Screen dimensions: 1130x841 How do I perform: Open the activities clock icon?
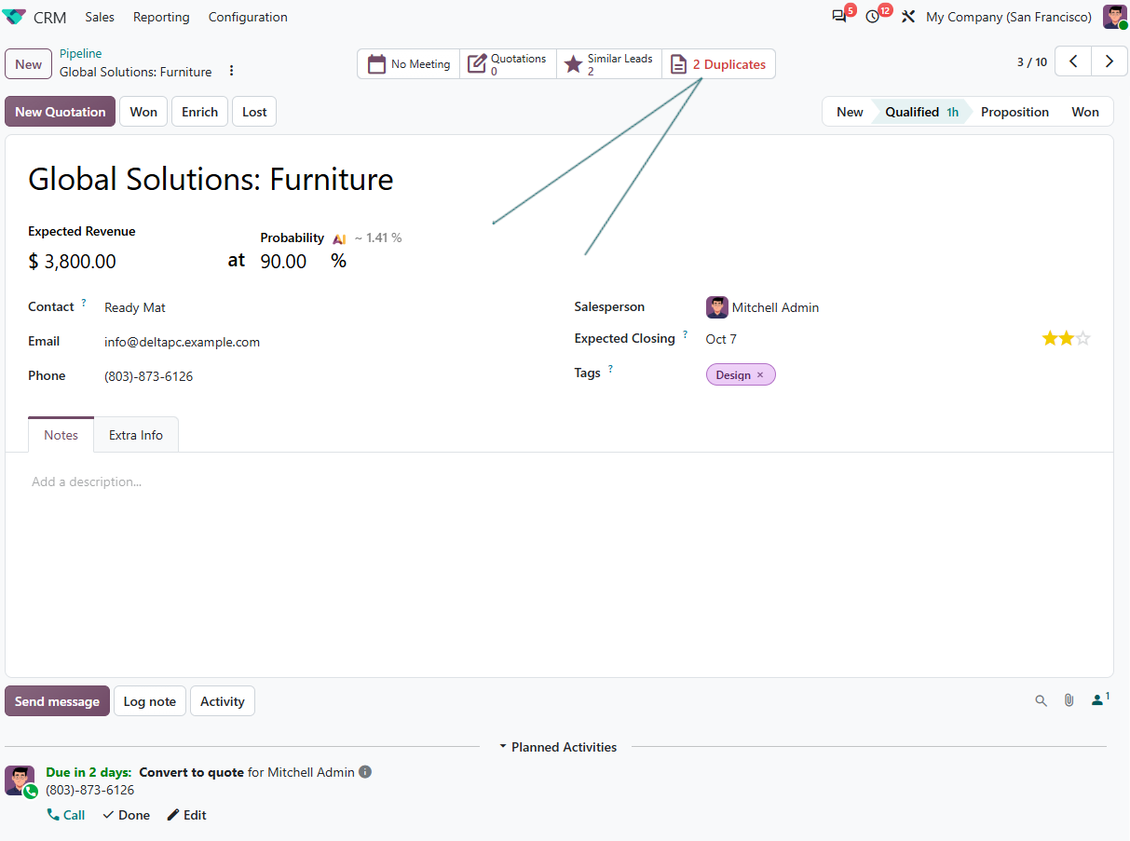pos(873,17)
